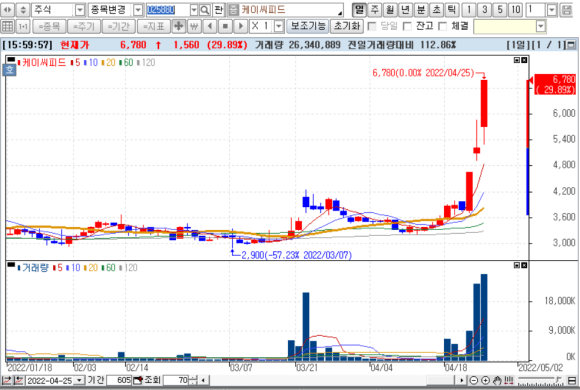Click the 조회 count stepper arrows
Screen dimensions: 580x390
(x=193, y=380)
